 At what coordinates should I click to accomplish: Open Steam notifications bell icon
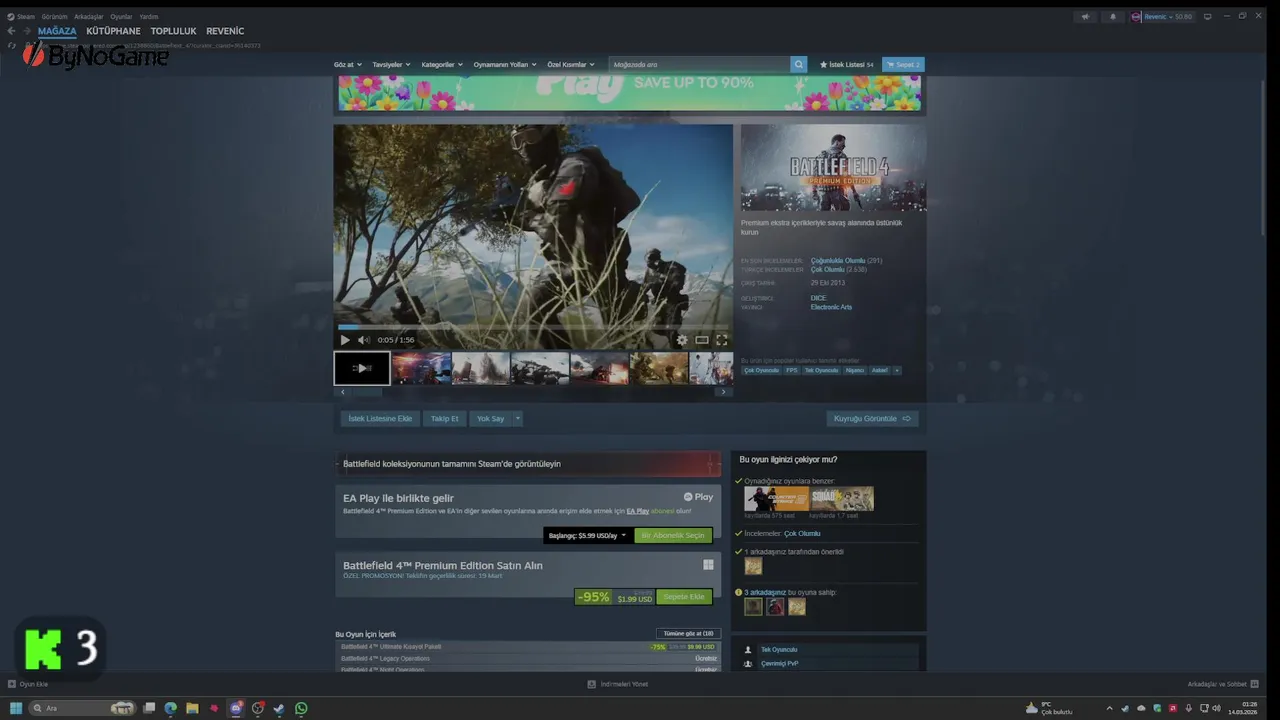pos(1113,17)
